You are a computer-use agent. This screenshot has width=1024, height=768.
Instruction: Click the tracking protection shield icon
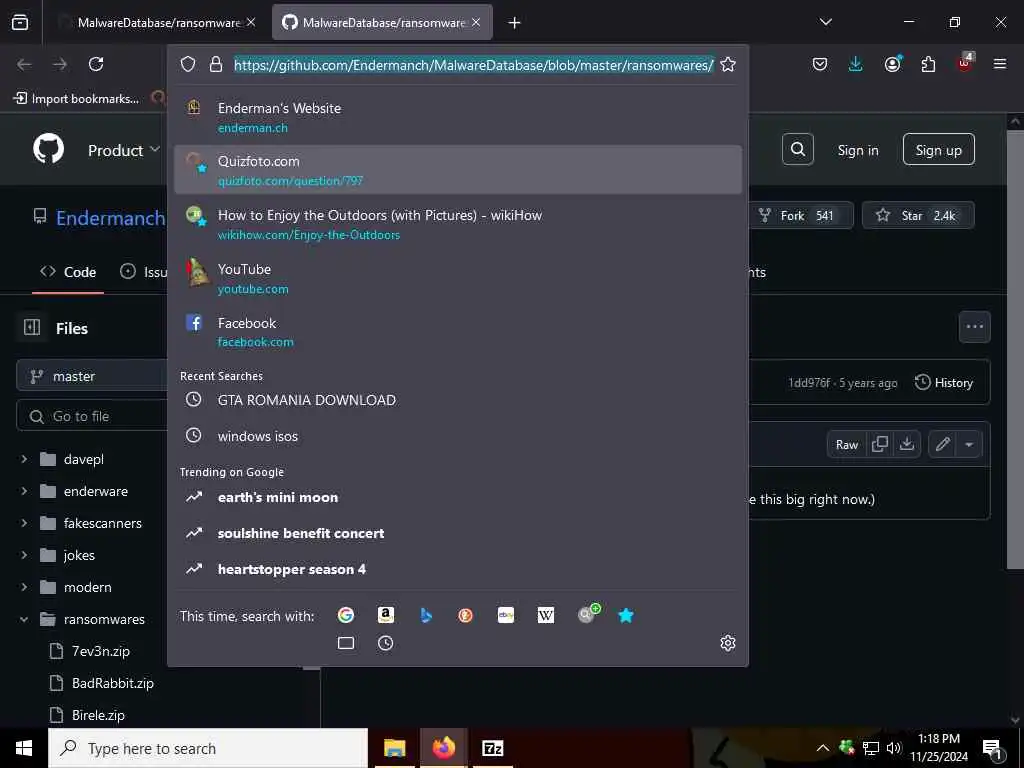click(188, 65)
